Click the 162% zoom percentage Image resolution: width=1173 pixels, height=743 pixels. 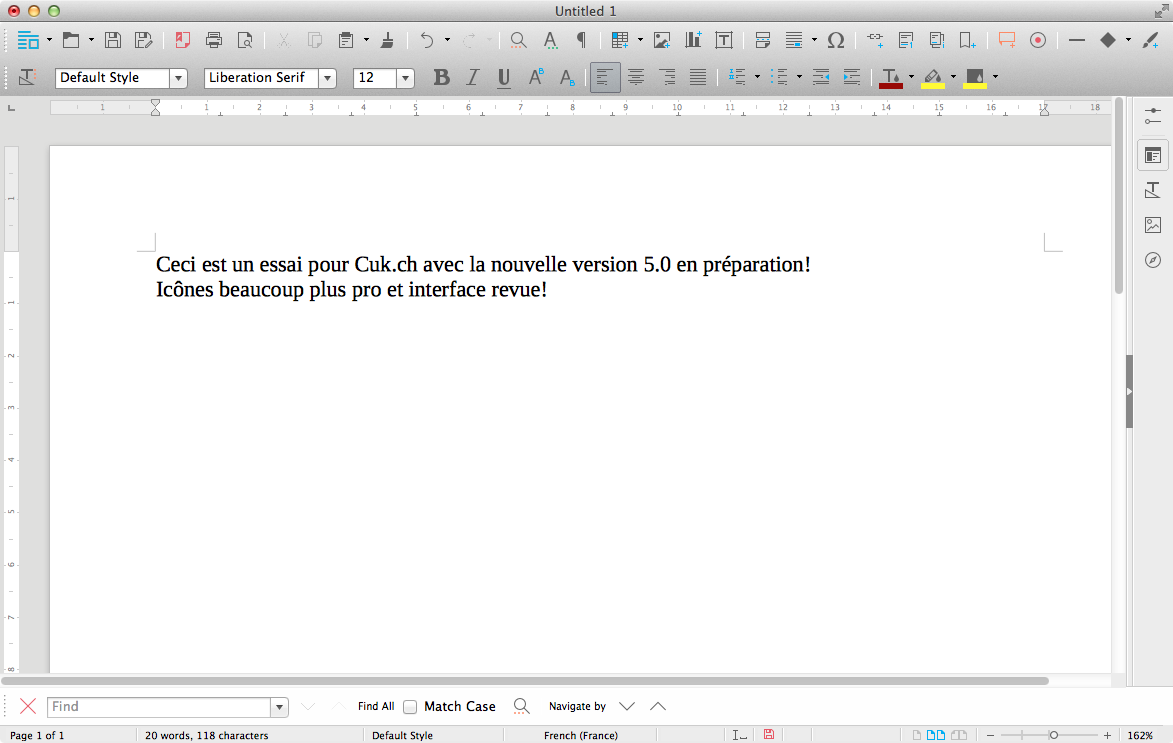pyautogui.click(x=1140, y=736)
